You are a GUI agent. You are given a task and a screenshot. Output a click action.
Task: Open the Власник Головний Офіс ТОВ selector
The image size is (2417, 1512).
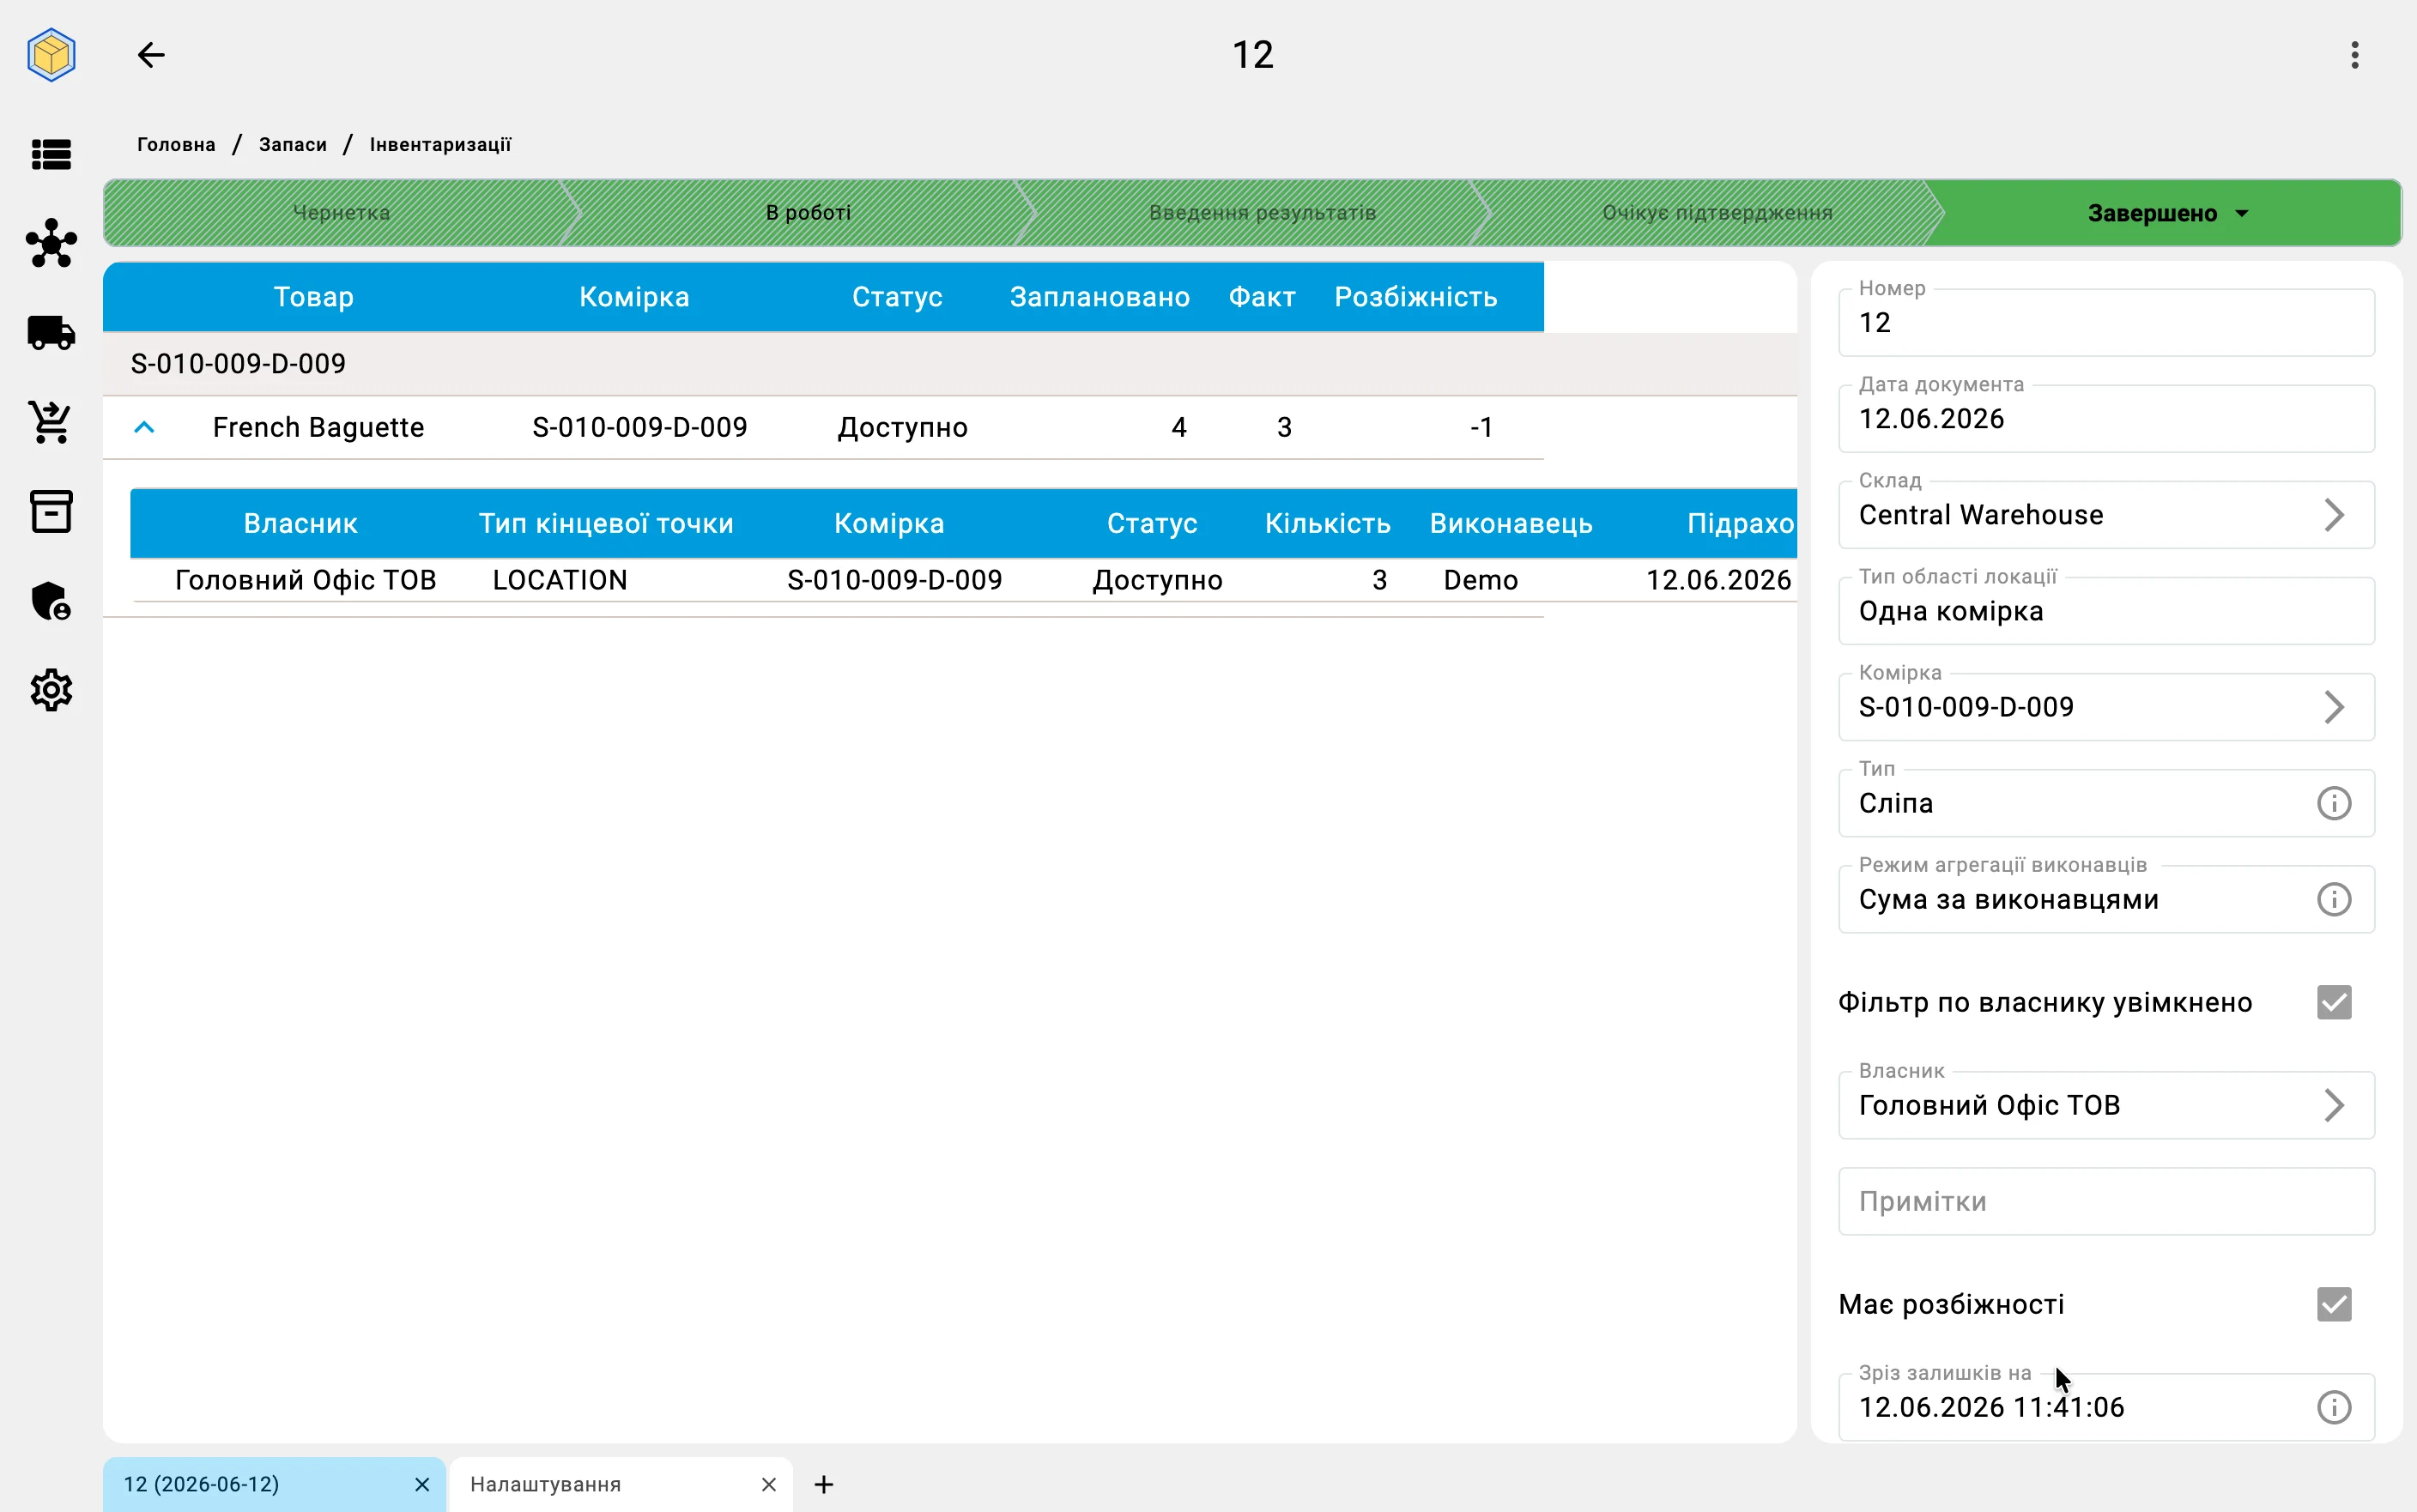click(x=2106, y=1105)
